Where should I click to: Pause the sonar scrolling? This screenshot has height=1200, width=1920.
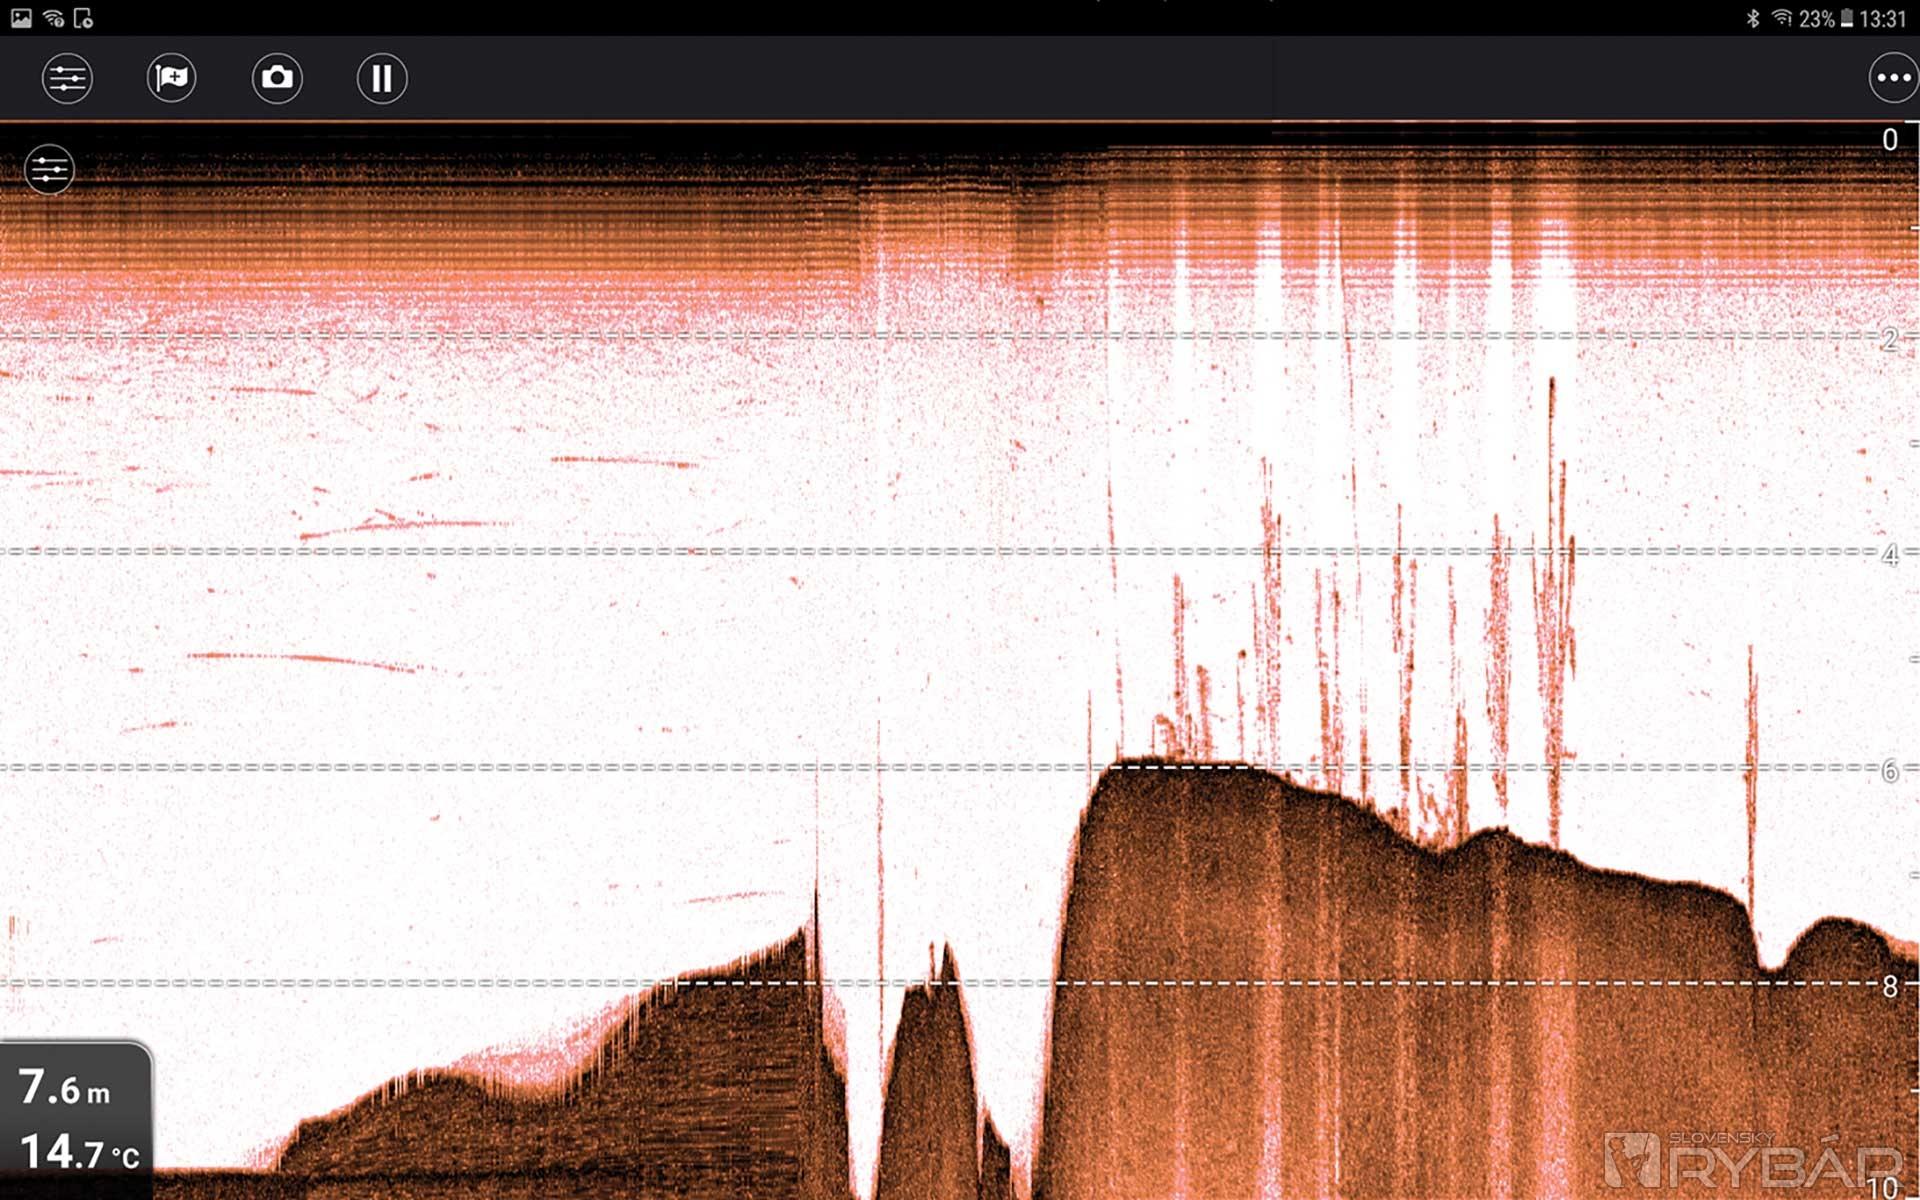(x=382, y=78)
